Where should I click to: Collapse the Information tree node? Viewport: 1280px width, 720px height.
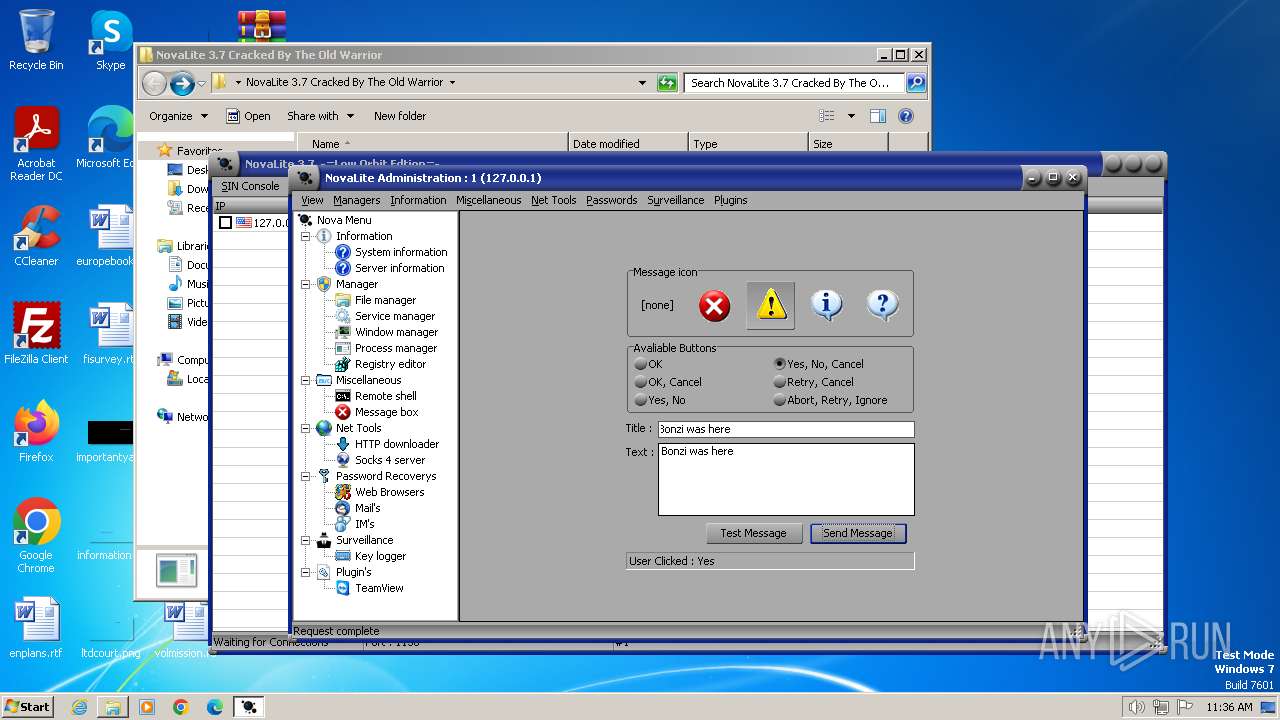point(306,236)
